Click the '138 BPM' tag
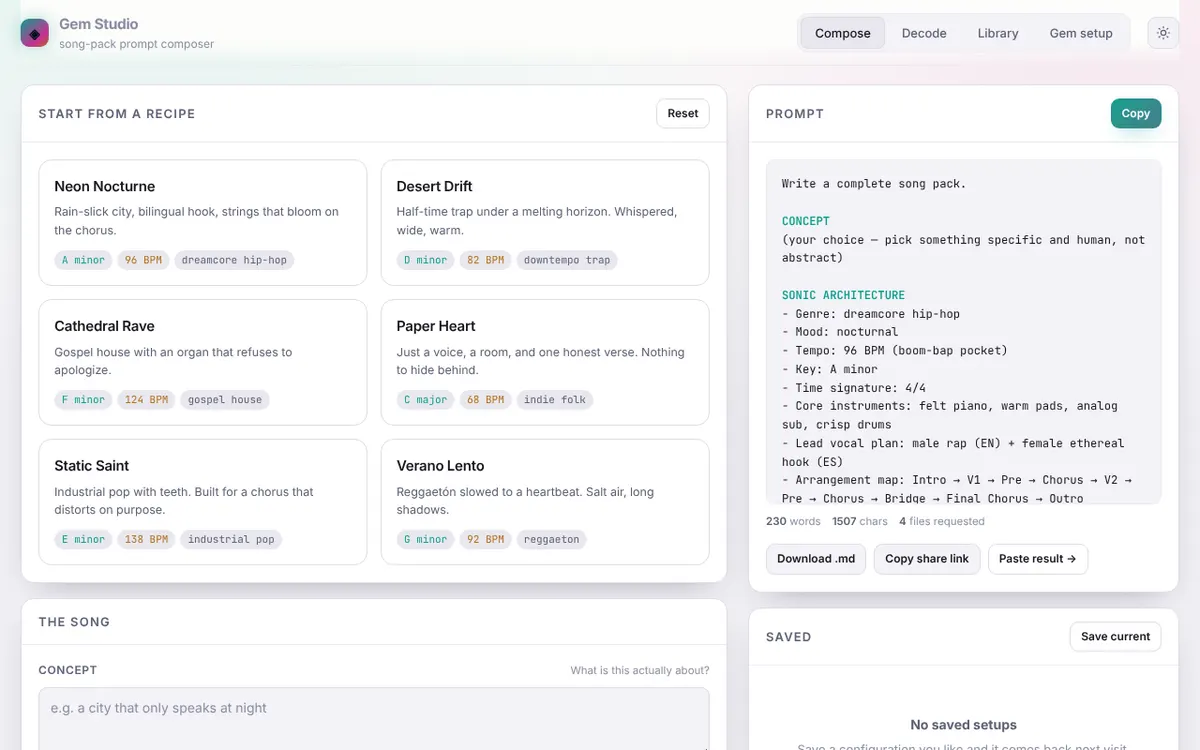This screenshot has width=1200, height=750. pos(146,539)
